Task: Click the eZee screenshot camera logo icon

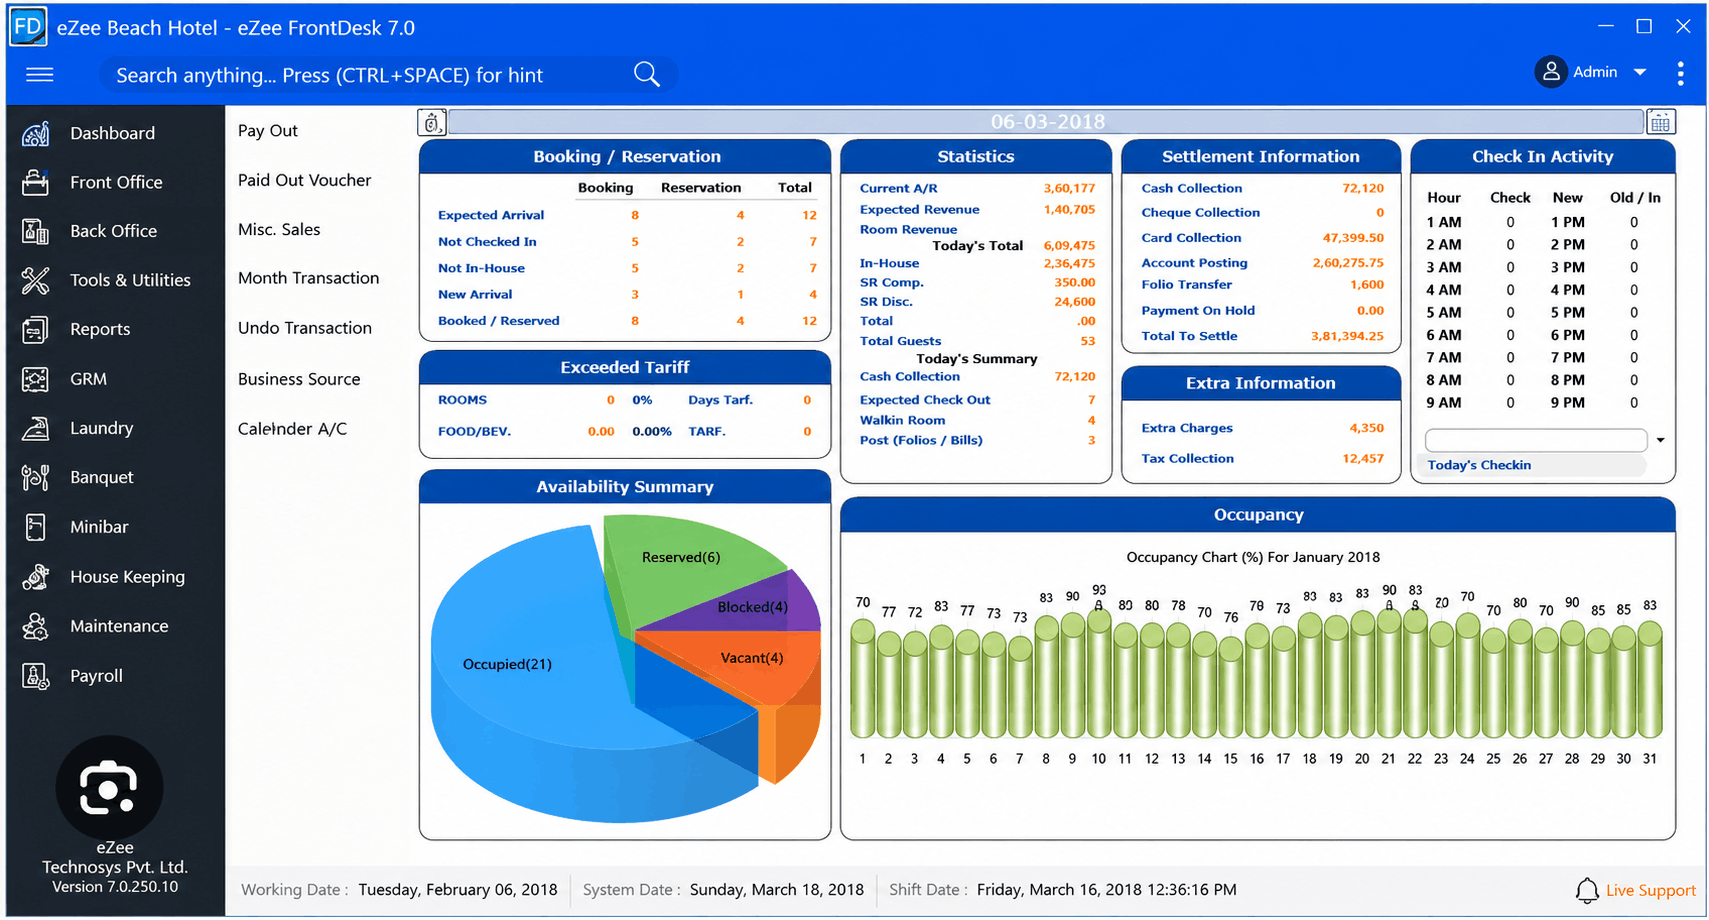Action: pyautogui.click(x=109, y=788)
